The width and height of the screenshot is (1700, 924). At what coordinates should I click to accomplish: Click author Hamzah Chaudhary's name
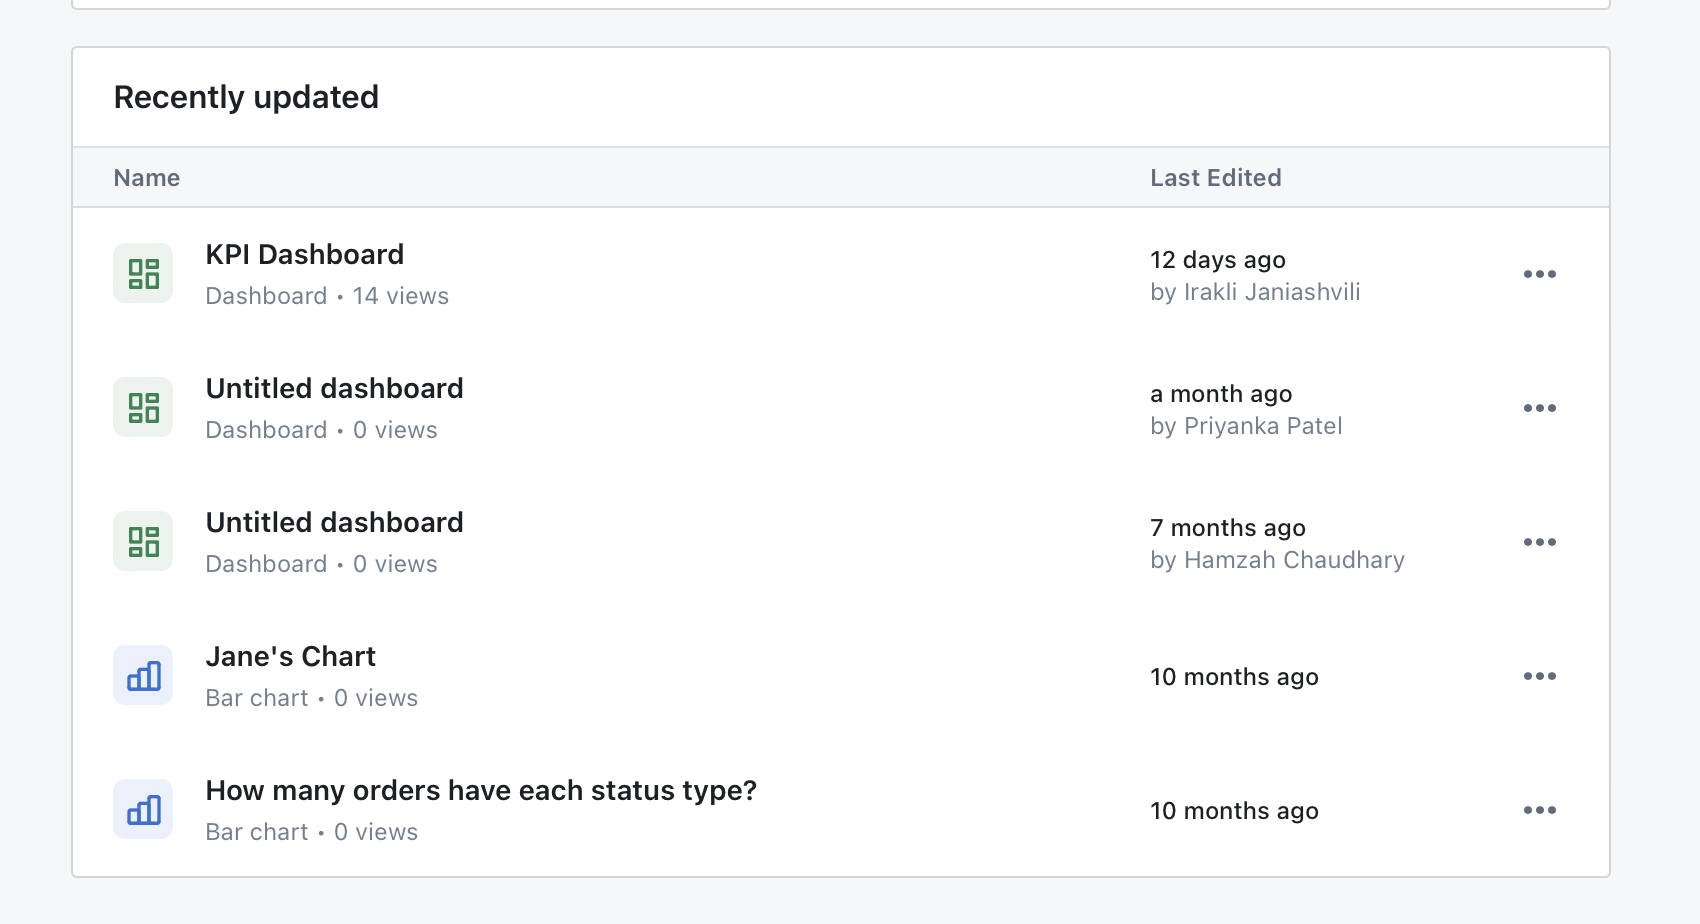pyautogui.click(x=1294, y=560)
